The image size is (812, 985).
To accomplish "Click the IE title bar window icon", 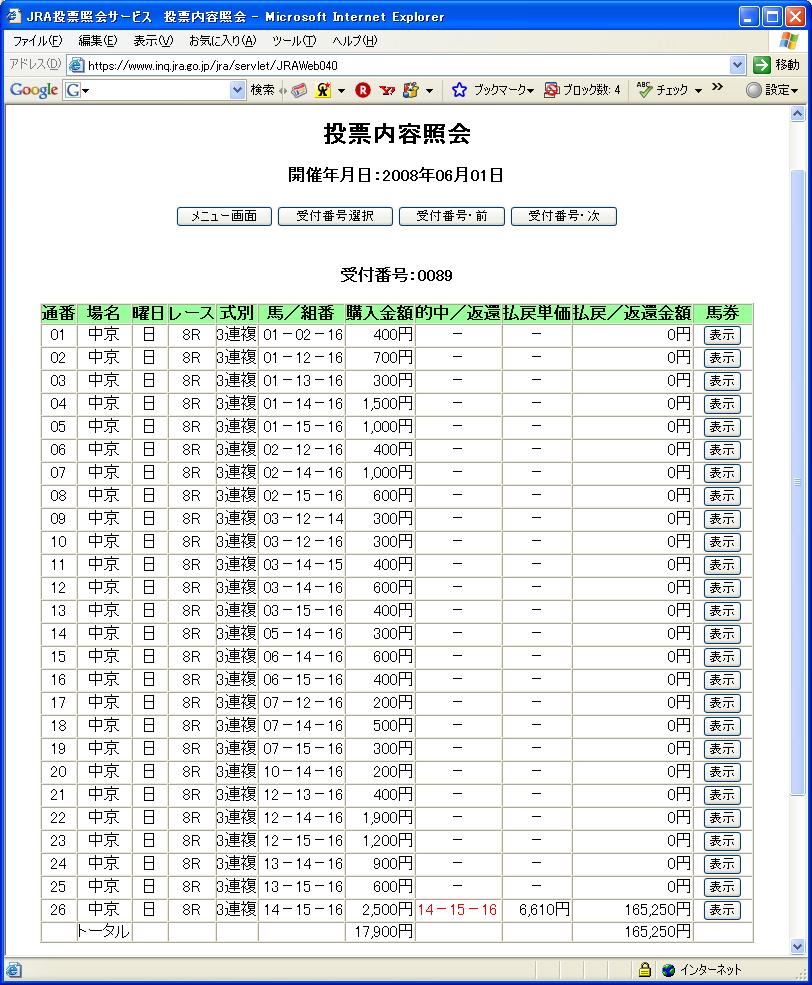I will (13, 16).
